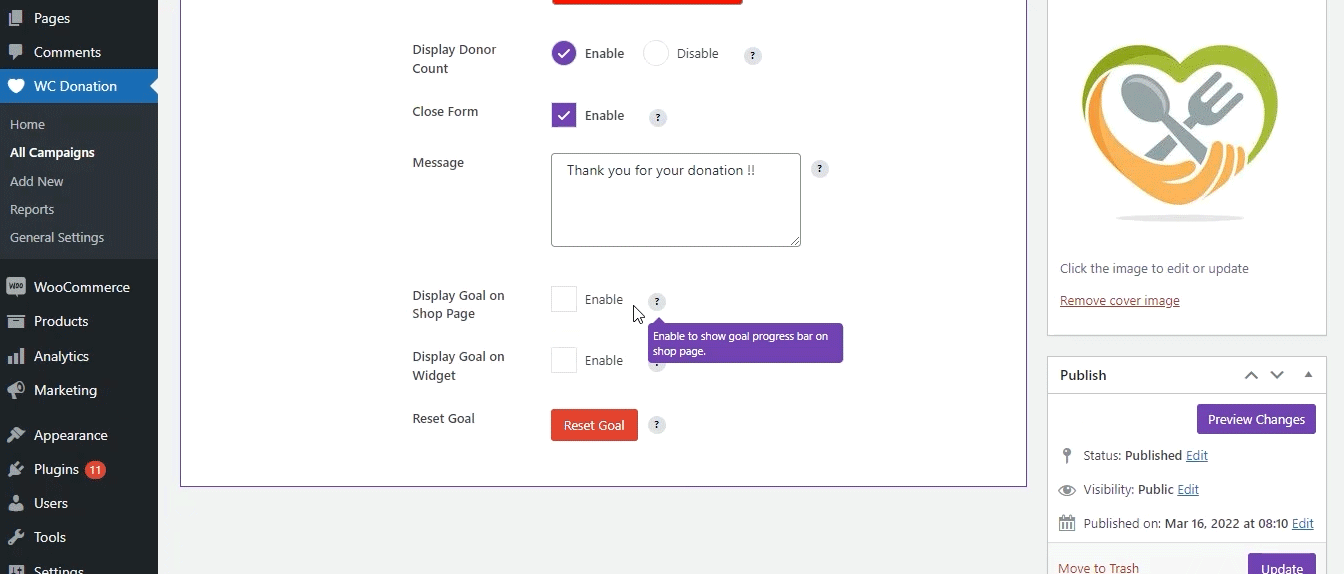Click the Tools wrench icon
Screen dimensions: 1344x574
[x=16, y=537]
